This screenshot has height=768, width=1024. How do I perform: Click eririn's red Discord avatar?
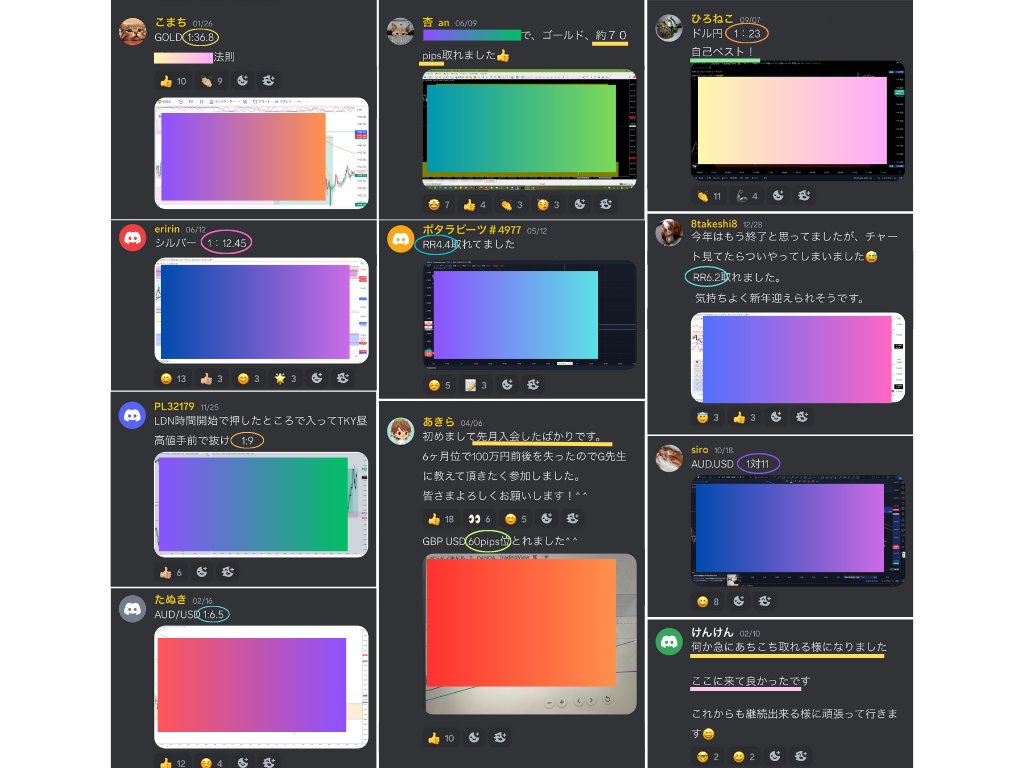point(133,237)
